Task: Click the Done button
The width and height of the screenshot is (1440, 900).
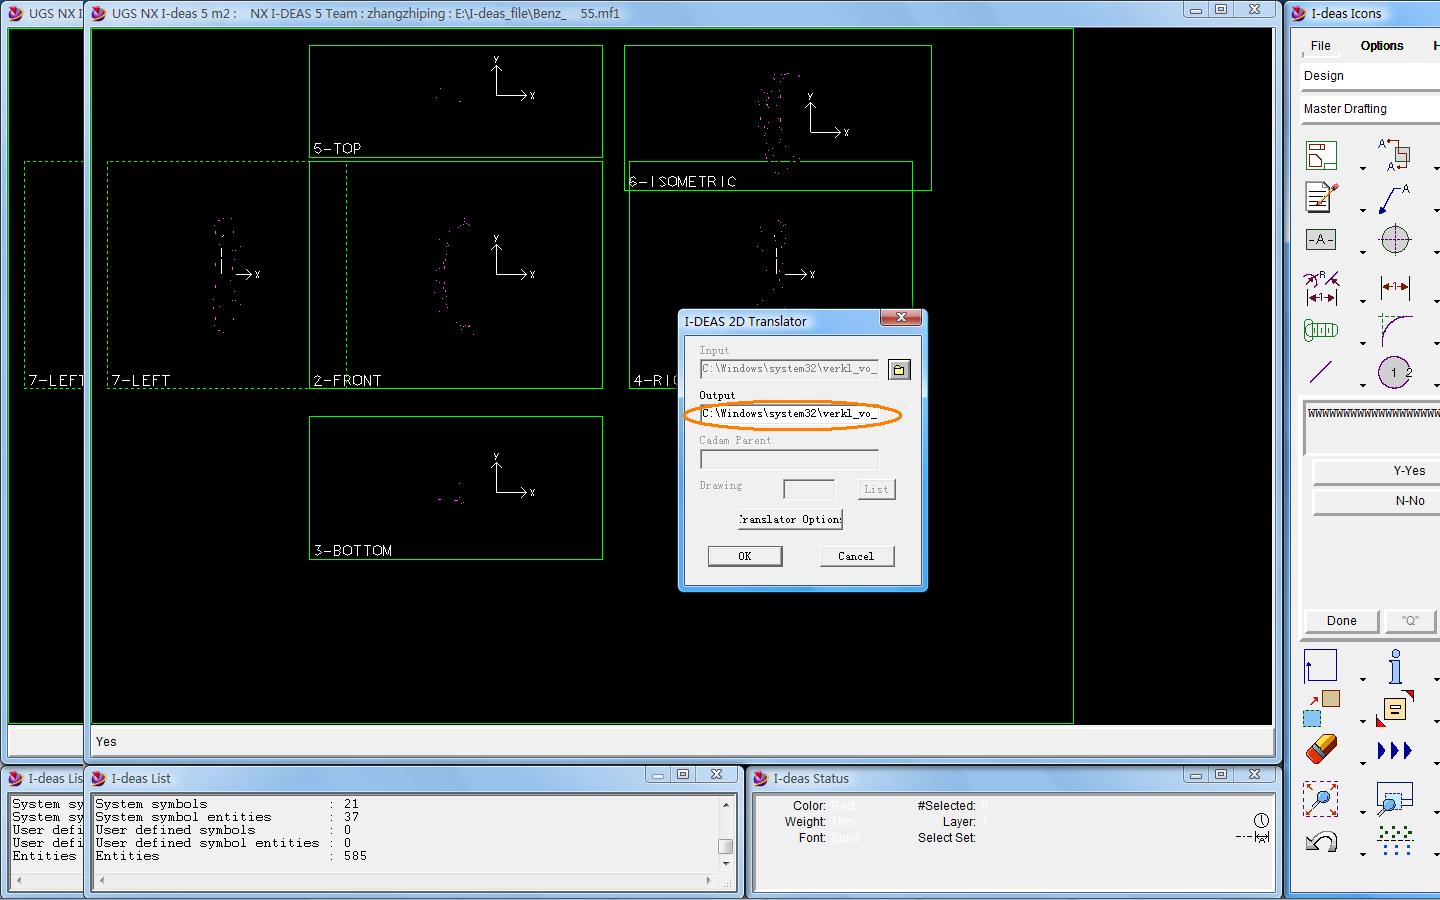Action: pyautogui.click(x=1342, y=621)
